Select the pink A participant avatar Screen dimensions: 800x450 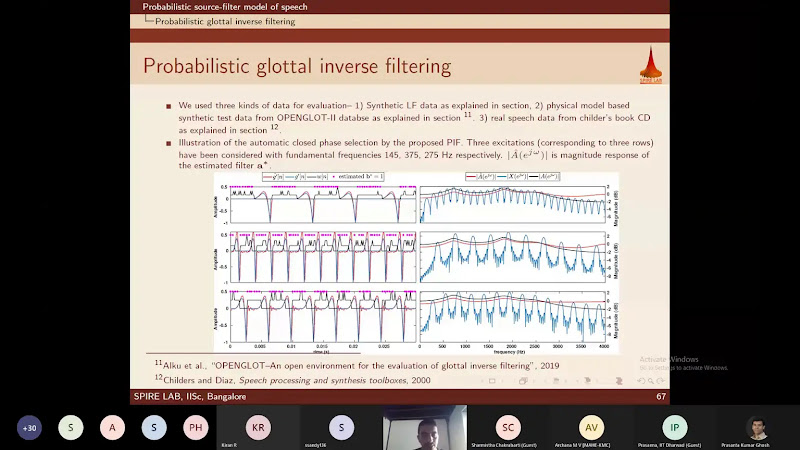click(112, 428)
